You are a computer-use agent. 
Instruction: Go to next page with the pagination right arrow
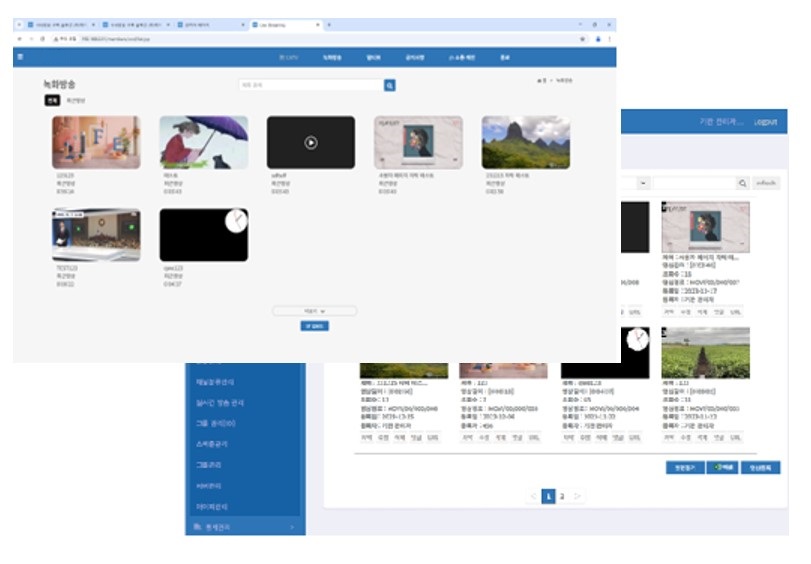[577, 496]
